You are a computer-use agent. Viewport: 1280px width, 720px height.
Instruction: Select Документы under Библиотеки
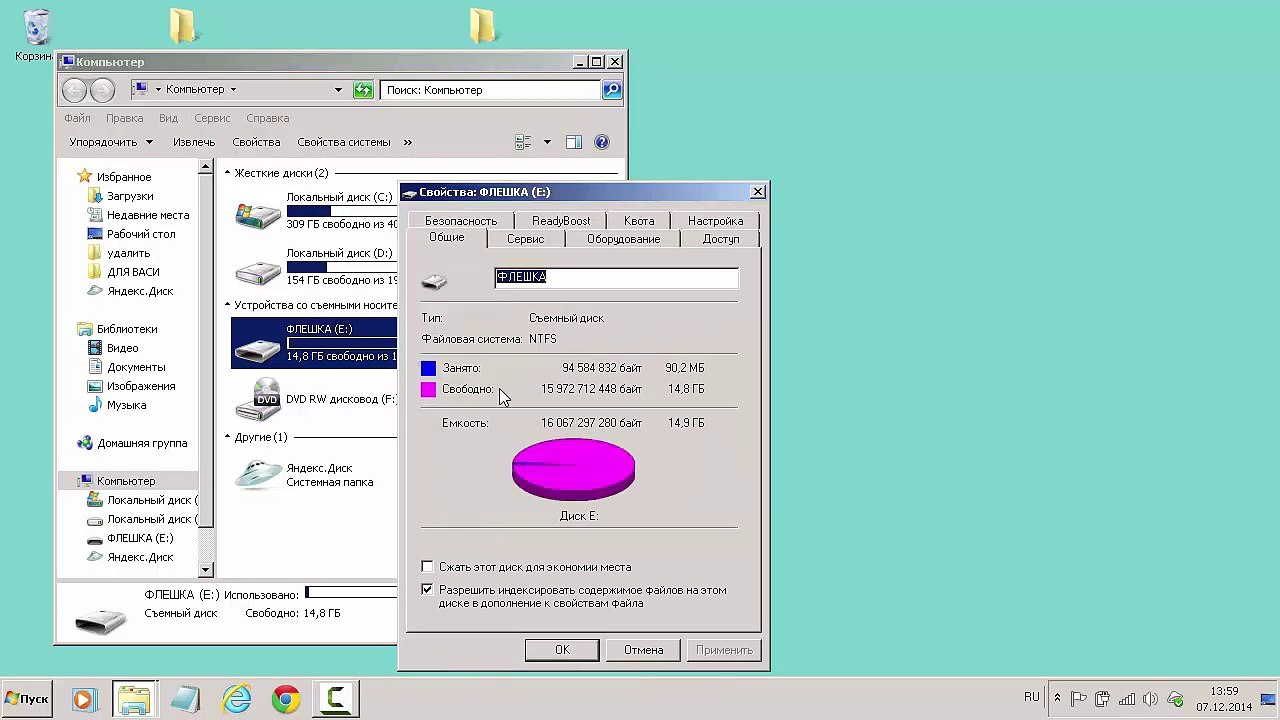click(x=136, y=367)
